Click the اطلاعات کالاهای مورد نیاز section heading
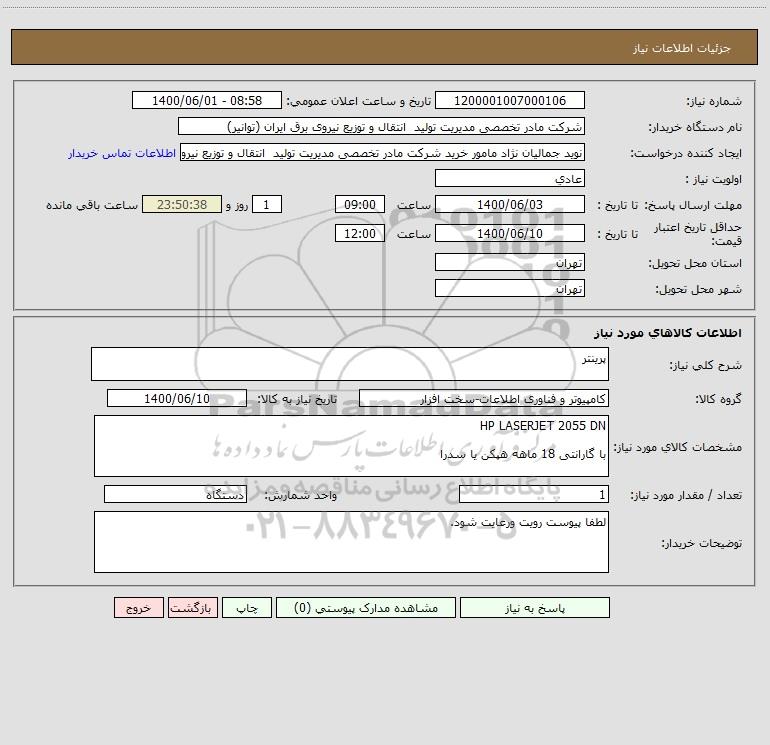The width and height of the screenshot is (770, 745). (668, 333)
